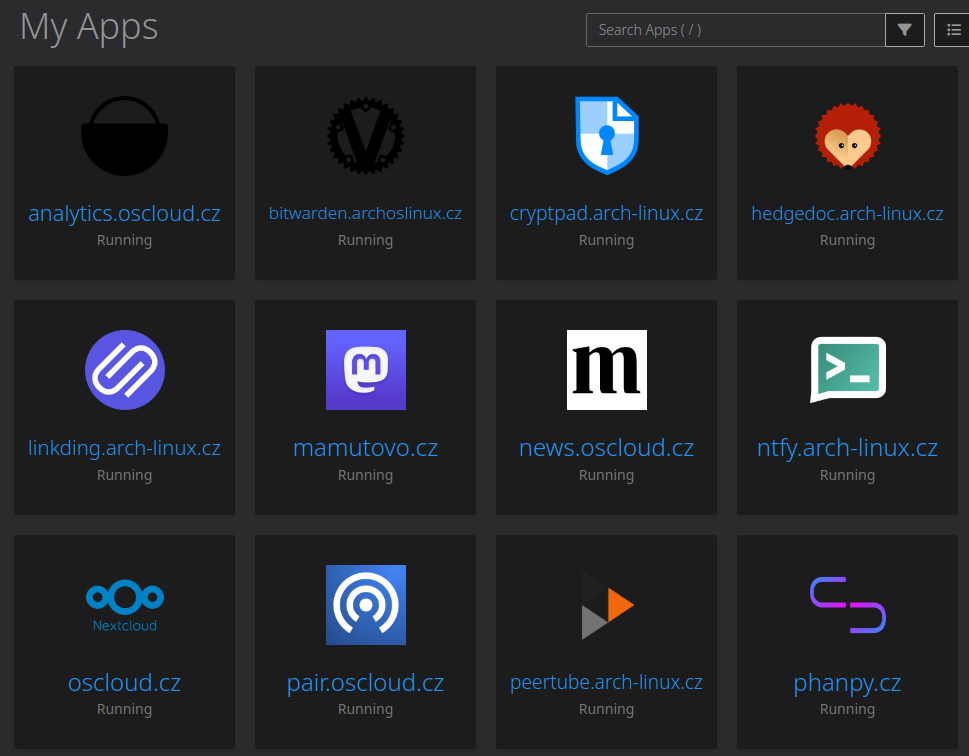The image size is (969, 756).
Task: Click the ntfy terminal icon
Action: (x=847, y=369)
